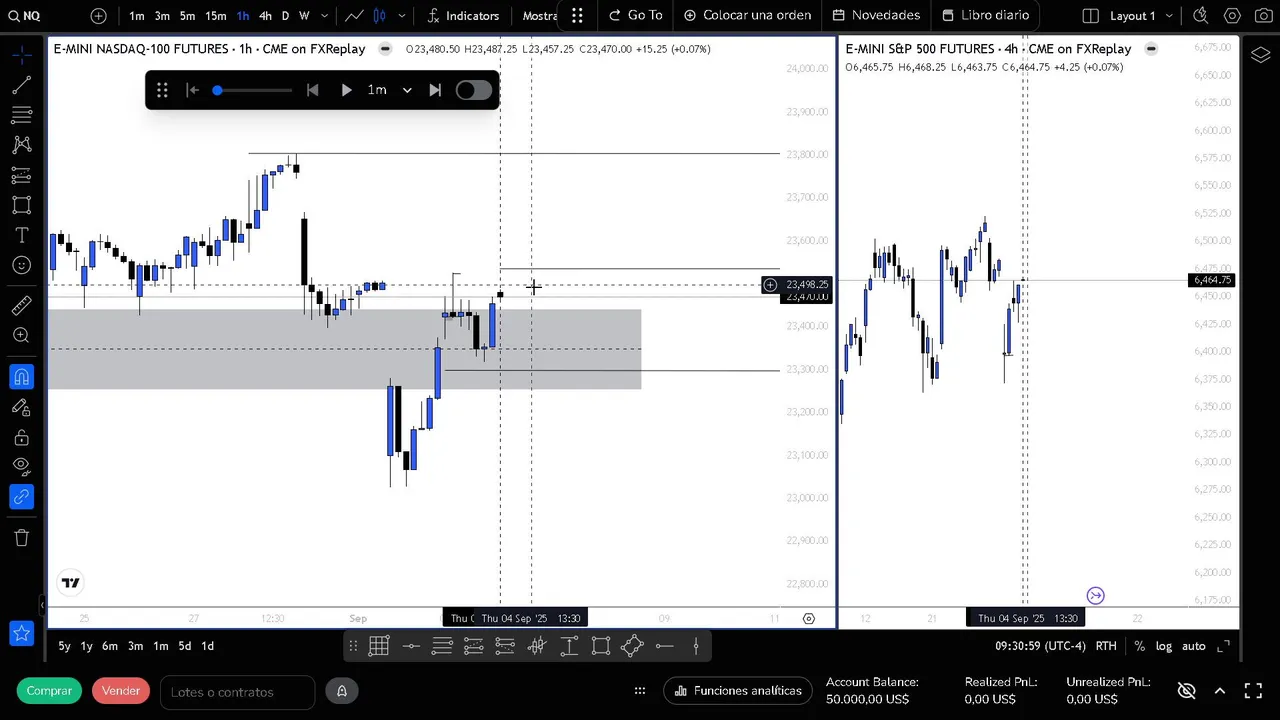Take a chart snapshot with camera icon
Viewport: 1280px width, 720px height.
point(1262,15)
